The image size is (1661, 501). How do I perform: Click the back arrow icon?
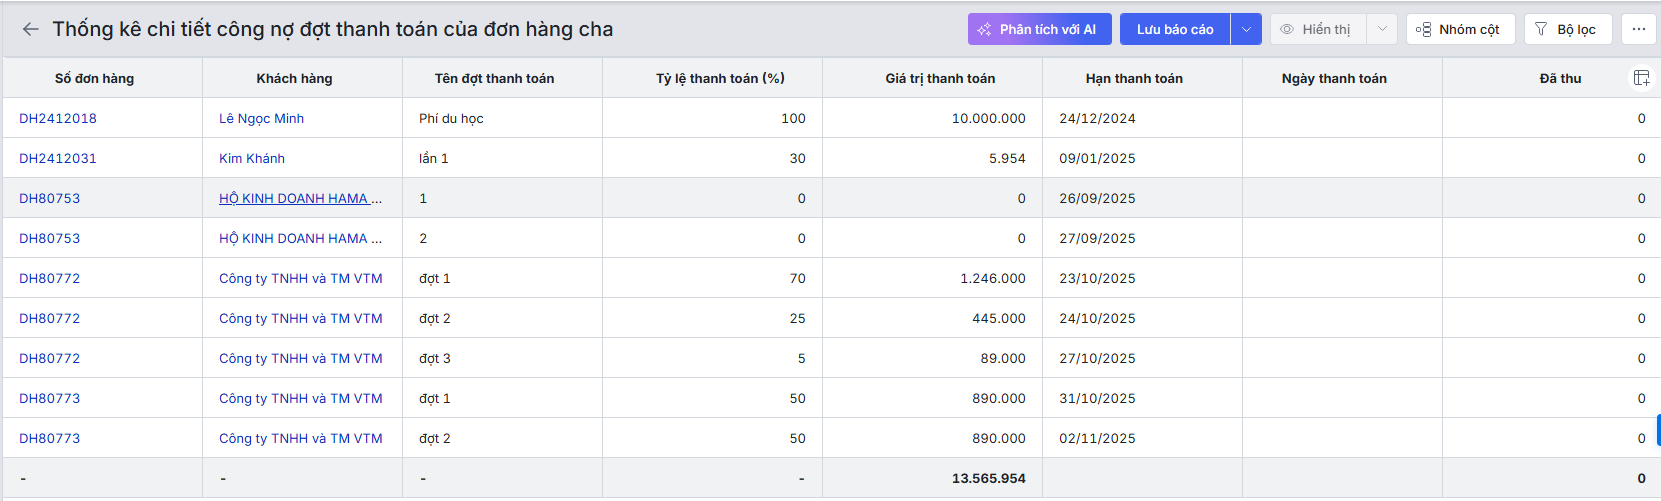pos(30,29)
